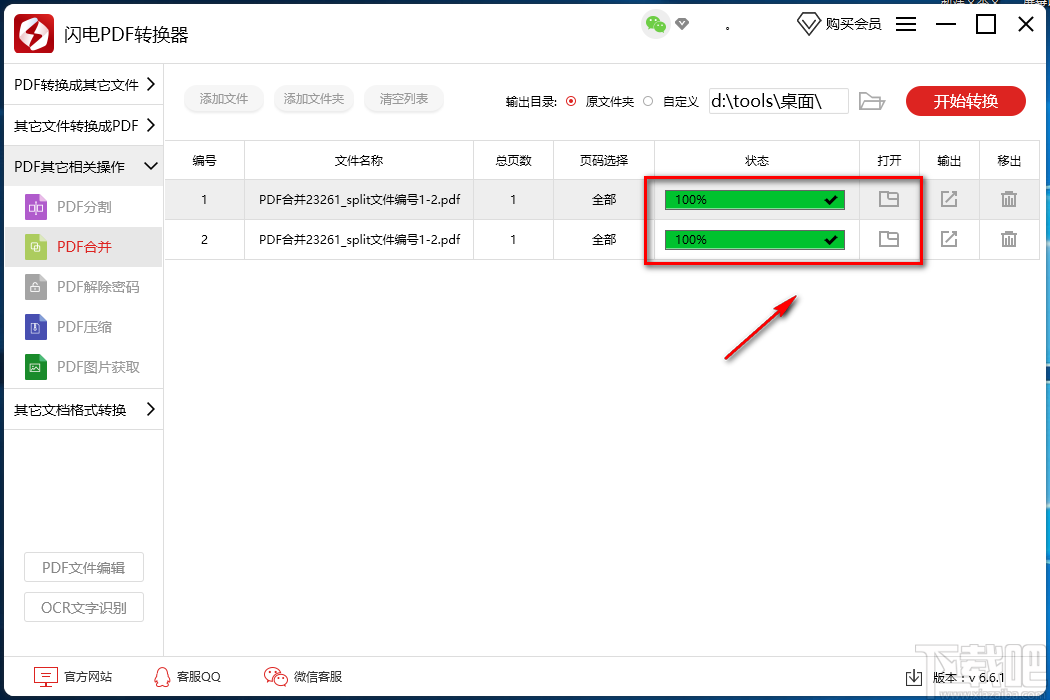Switch to the PDF合并 tab

(x=83, y=247)
